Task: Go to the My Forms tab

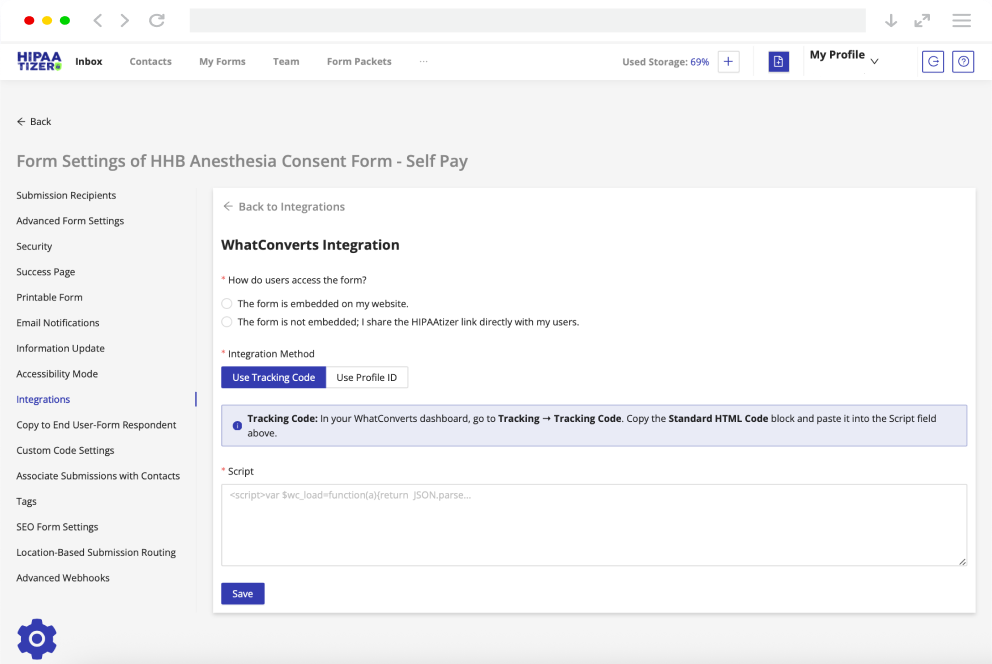Action: click(x=222, y=62)
